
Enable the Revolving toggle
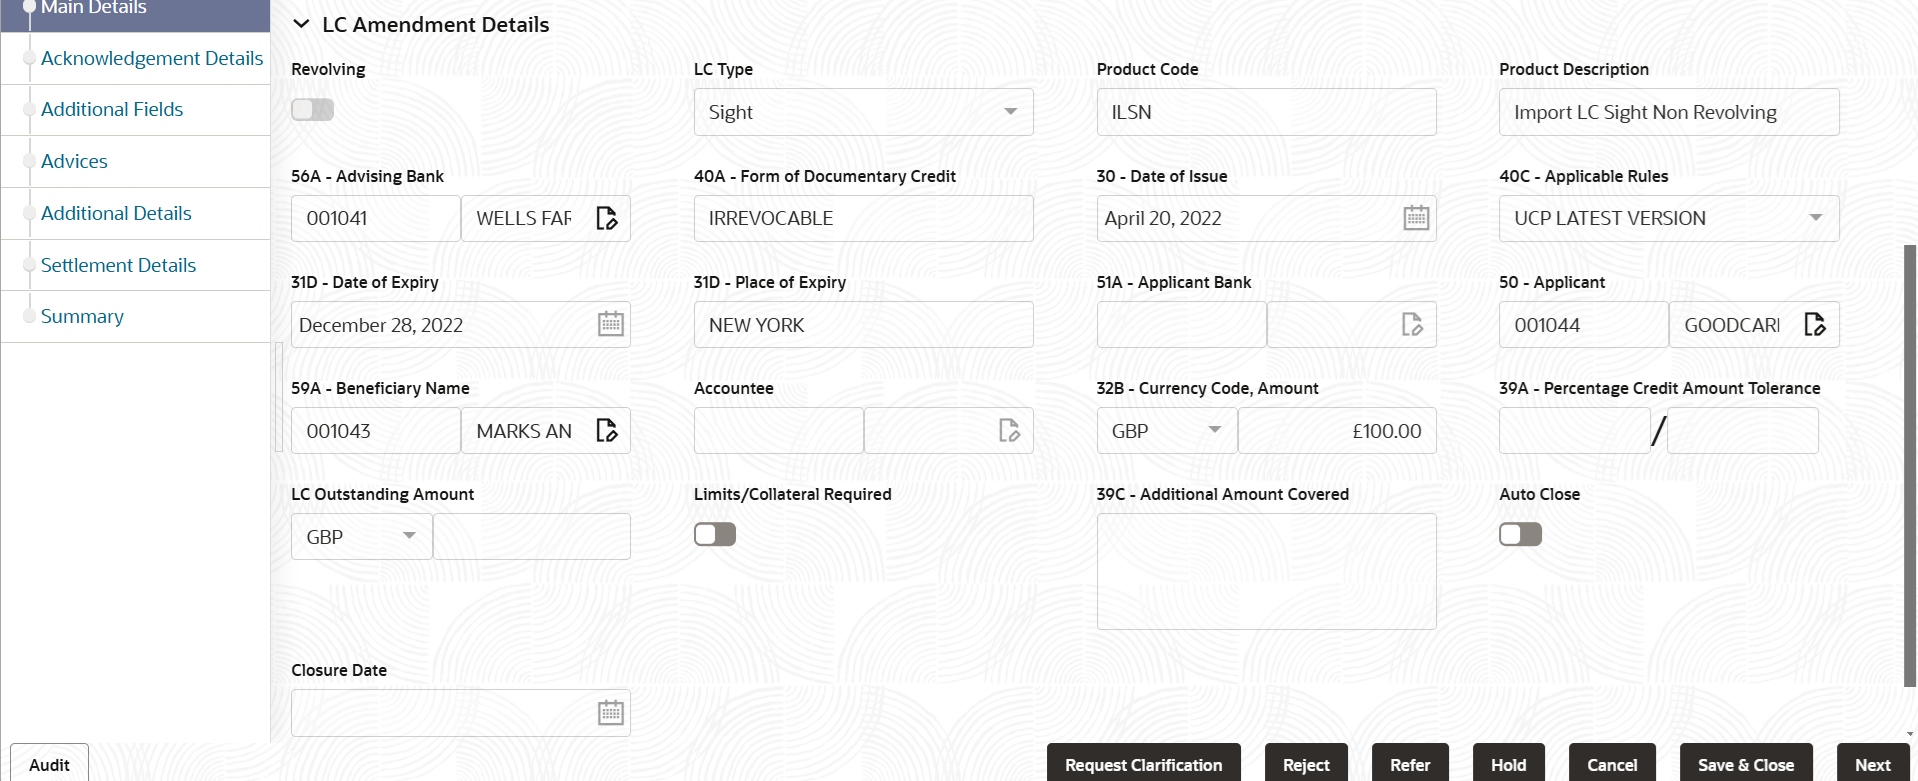(x=312, y=109)
